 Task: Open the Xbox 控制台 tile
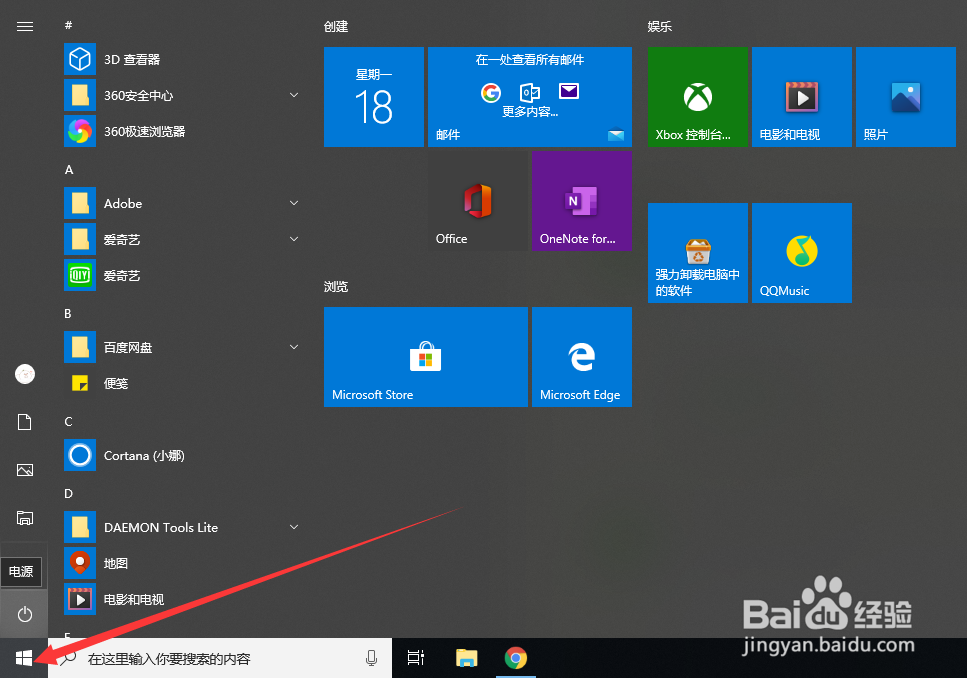point(697,97)
